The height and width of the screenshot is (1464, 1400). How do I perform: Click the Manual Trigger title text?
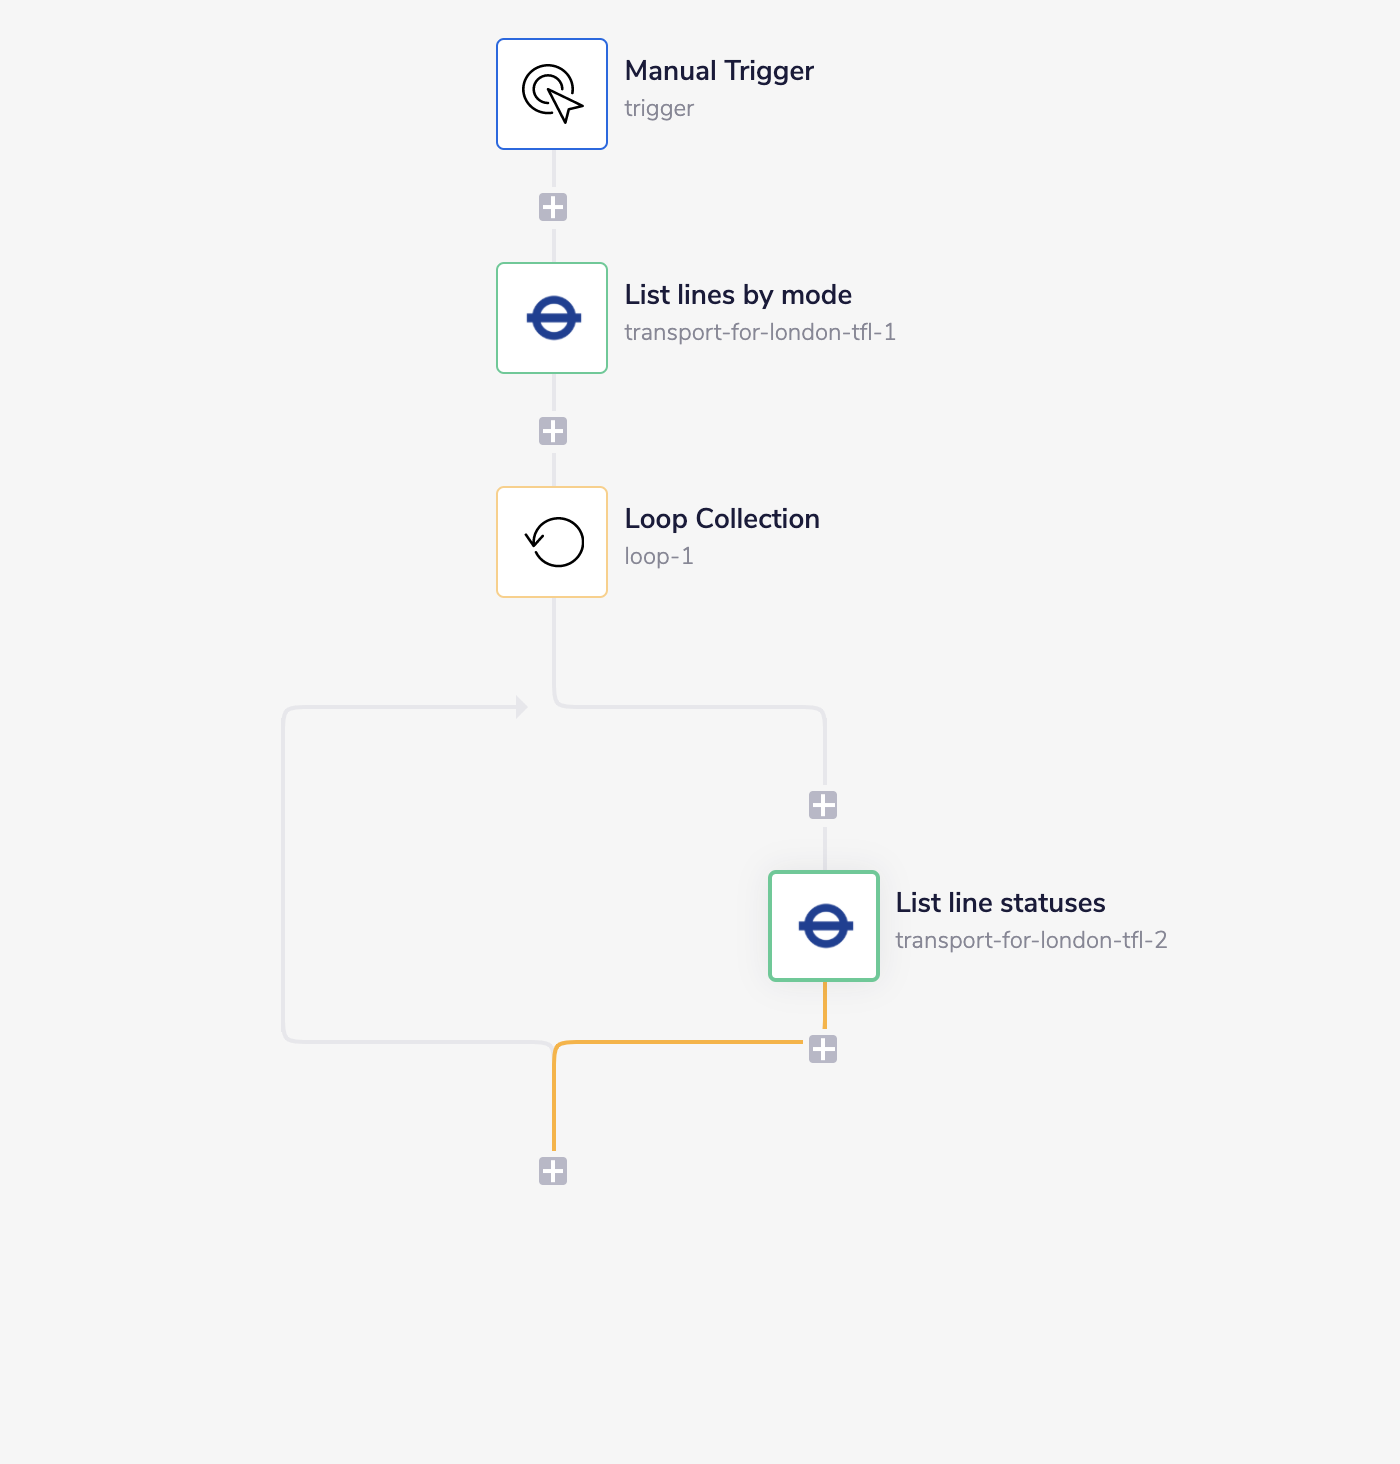(719, 70)
